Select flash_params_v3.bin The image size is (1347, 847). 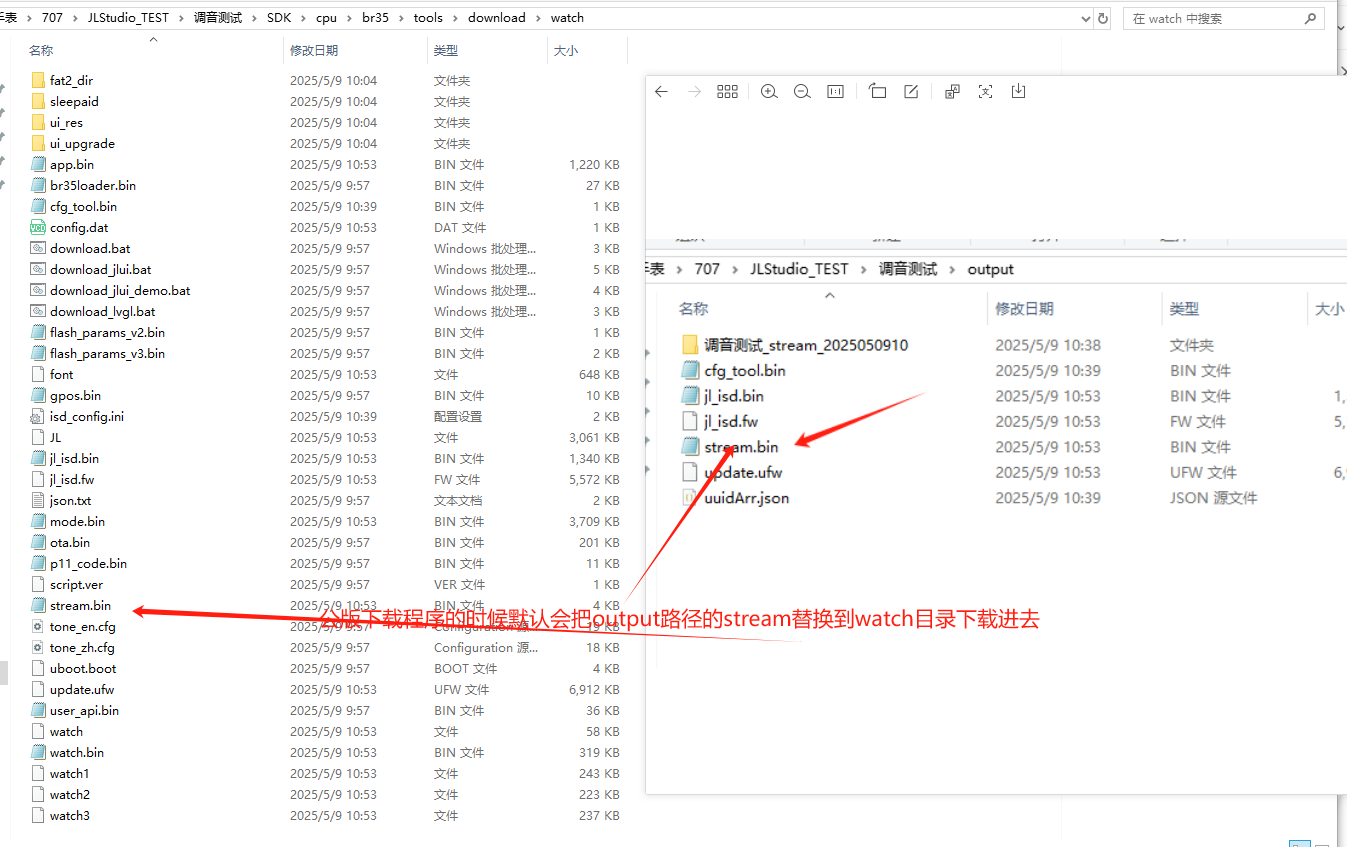pyautogui.click(x=107, y=353)
